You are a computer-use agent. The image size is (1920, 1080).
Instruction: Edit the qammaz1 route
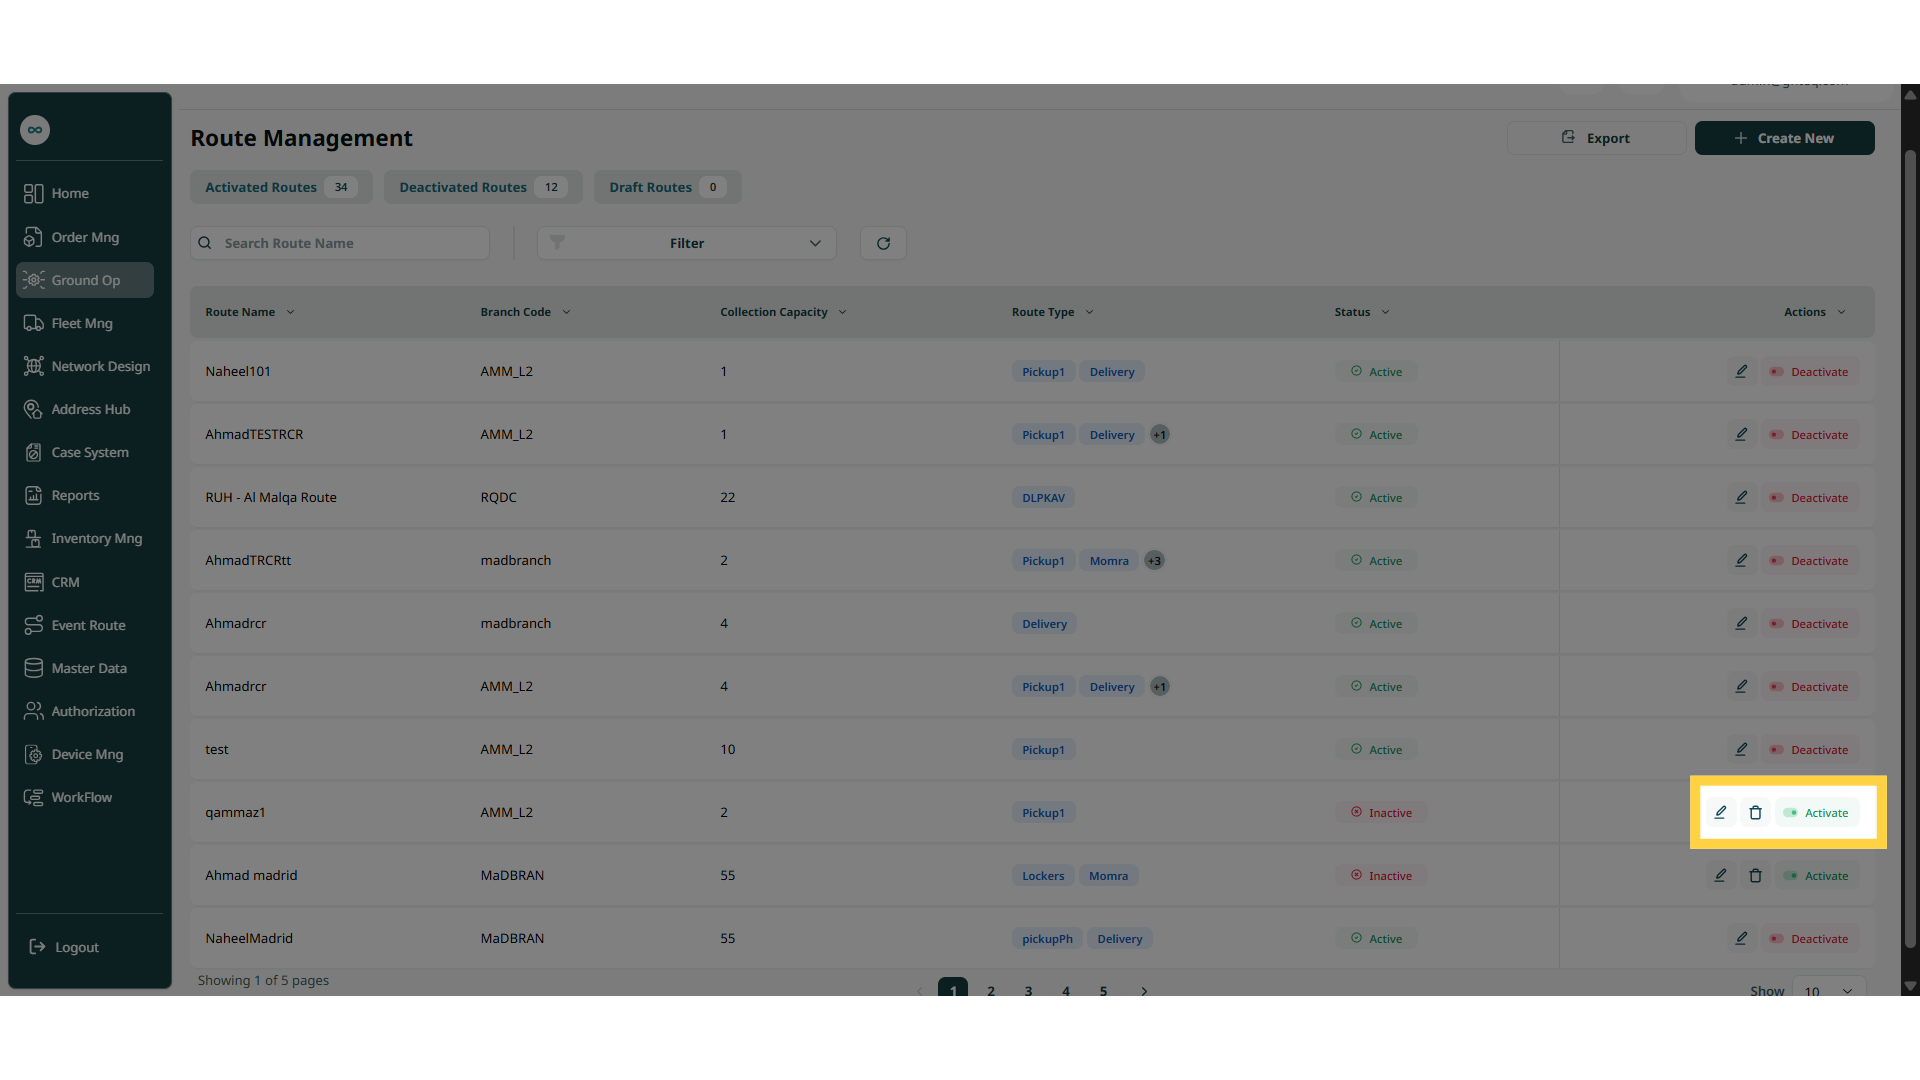coord(1720,812)
